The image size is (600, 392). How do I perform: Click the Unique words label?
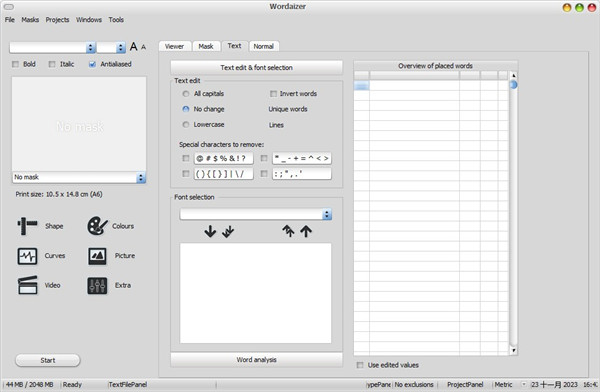[x=288, y=109]
